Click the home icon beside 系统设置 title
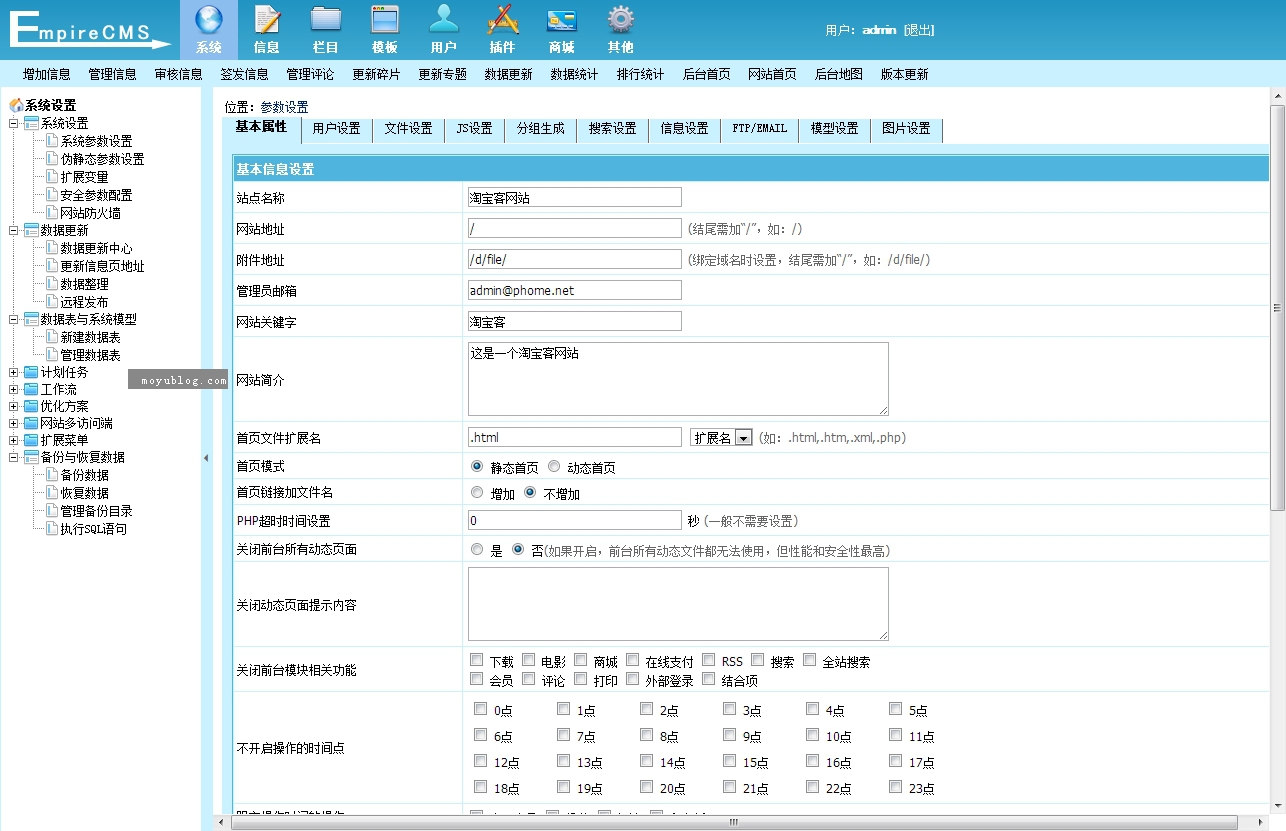The height and width of the screenshot is (831, 1286). (15, 105)
